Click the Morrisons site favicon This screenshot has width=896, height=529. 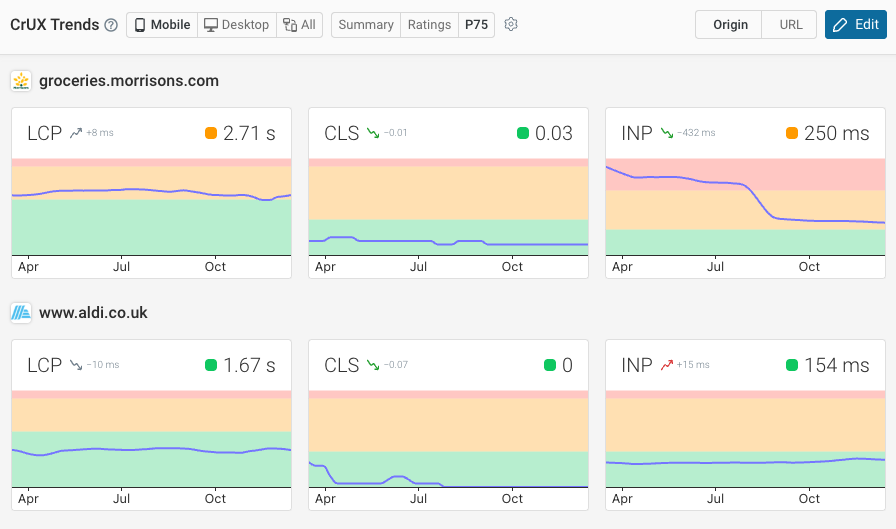[21, 81]
